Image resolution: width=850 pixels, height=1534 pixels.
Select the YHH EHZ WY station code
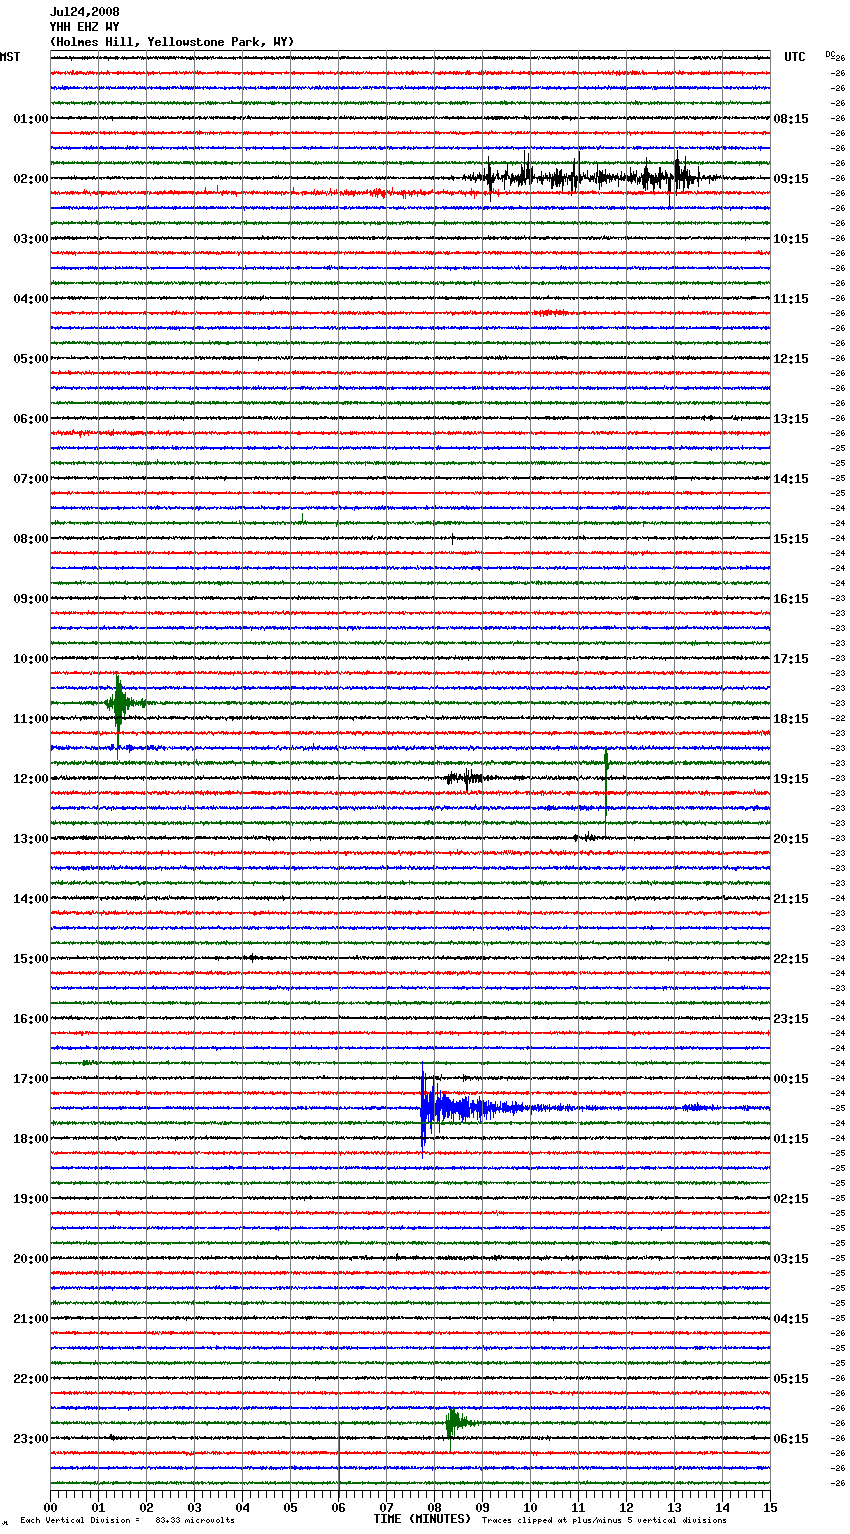point(84,27)
